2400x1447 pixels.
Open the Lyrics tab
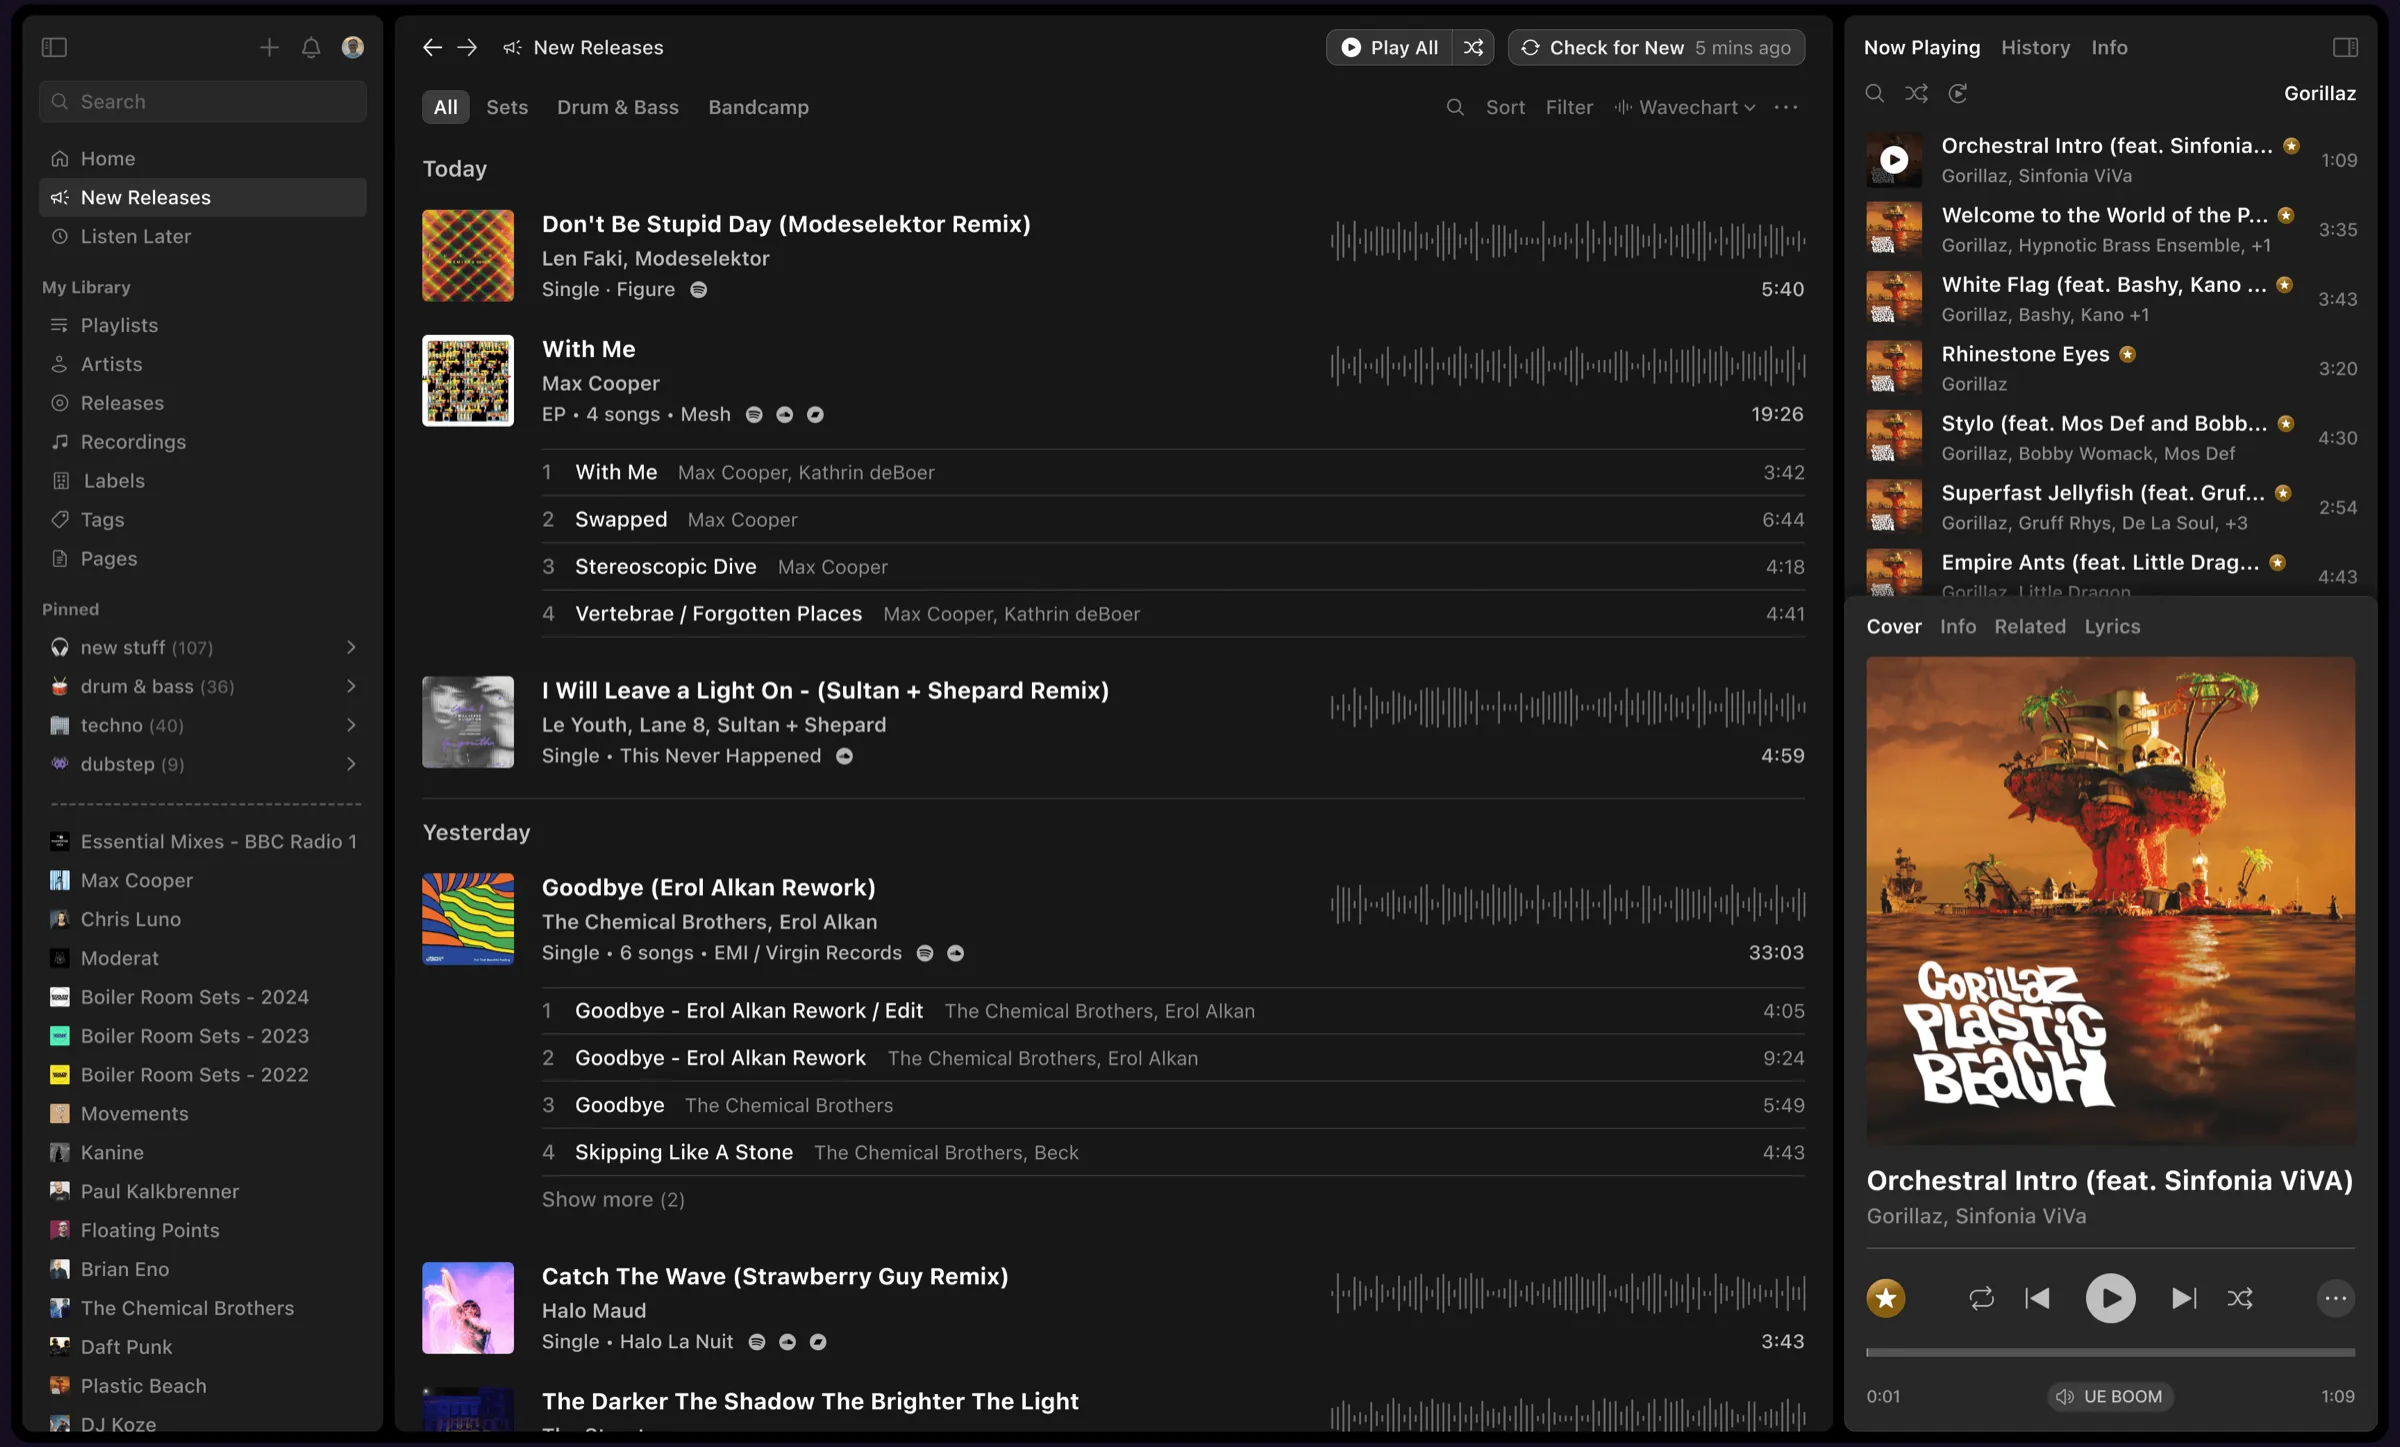2112,626
